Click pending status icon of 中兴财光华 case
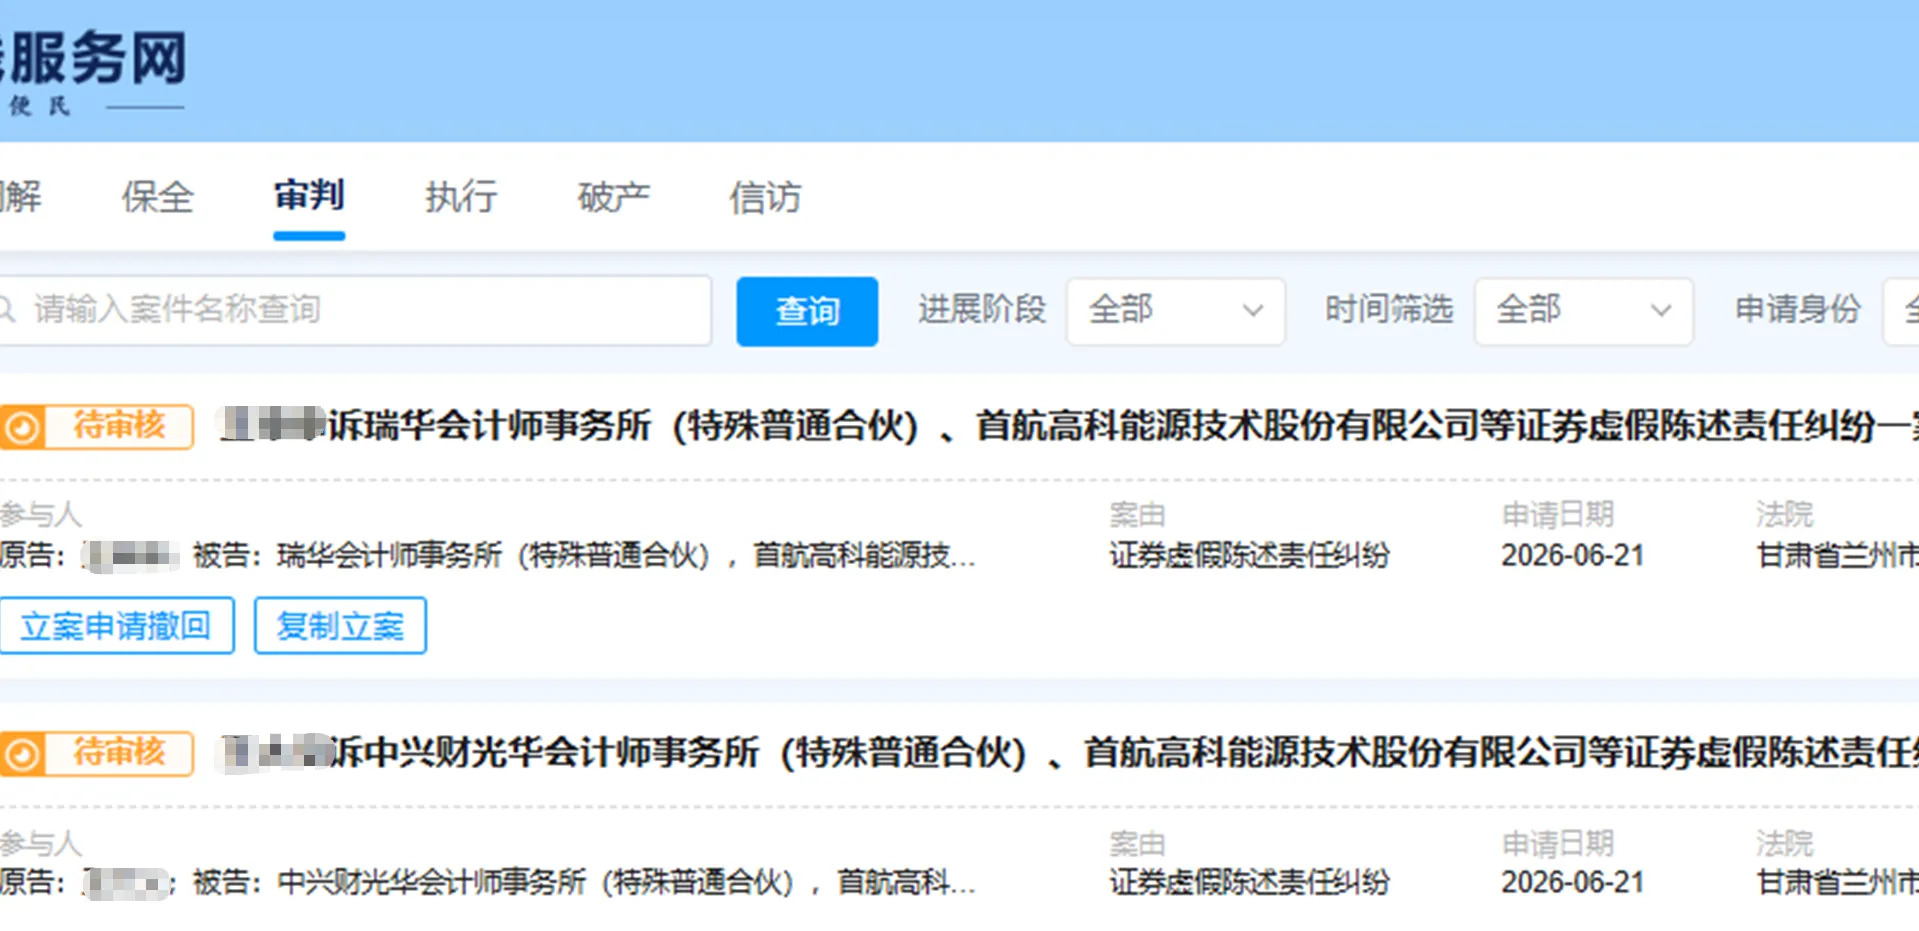The width and height of the screenshot is (1919, 931). pos(22,754)
